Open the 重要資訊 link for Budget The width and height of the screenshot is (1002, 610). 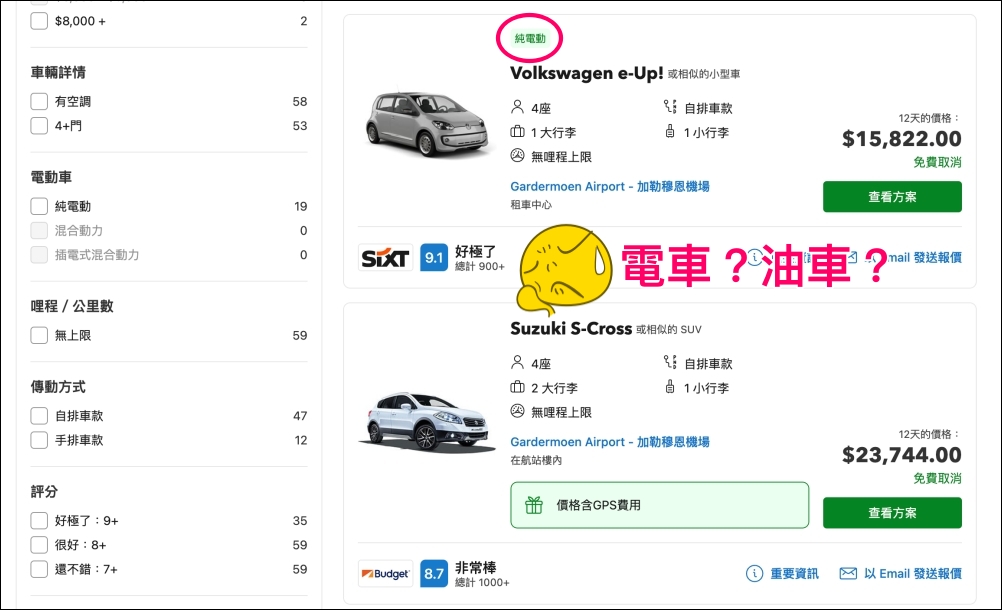pos(794,574)
